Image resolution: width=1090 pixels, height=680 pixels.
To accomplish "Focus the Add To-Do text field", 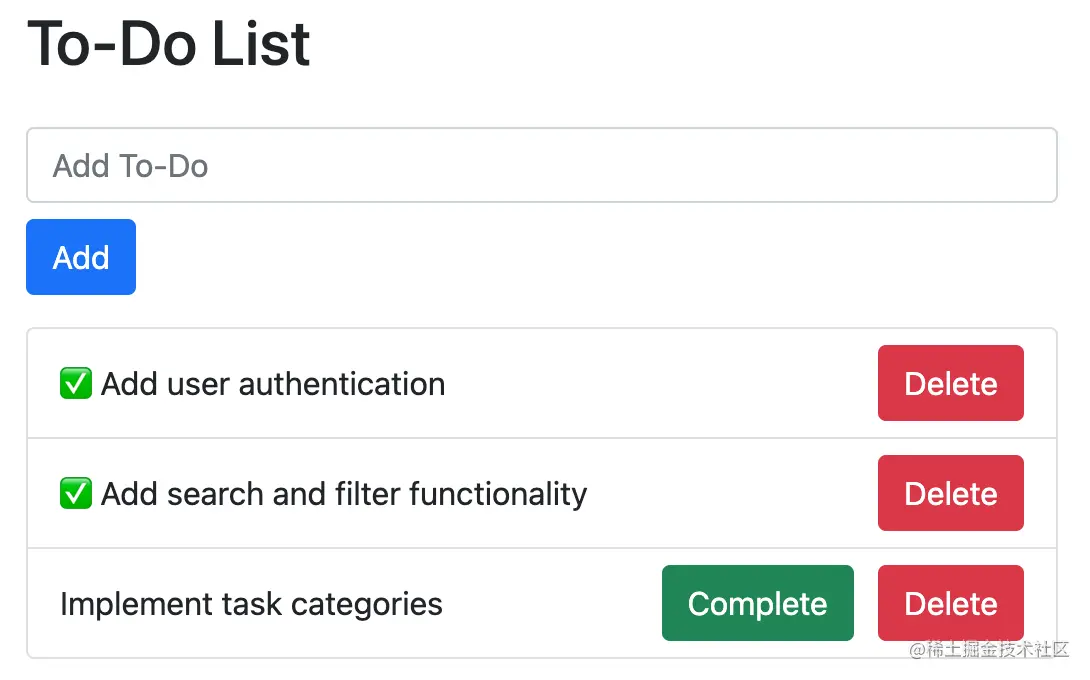I will point(542,165).
